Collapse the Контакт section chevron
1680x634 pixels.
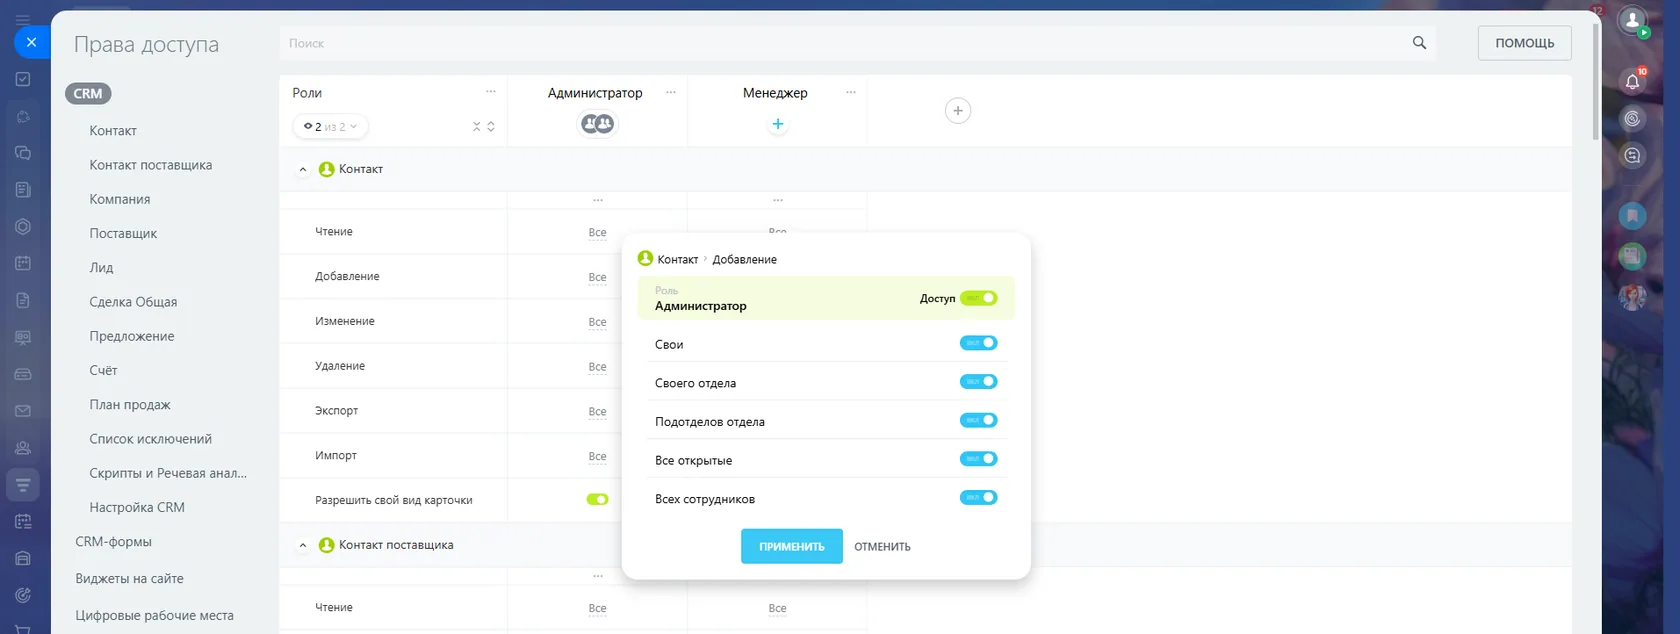pos(303,170)
